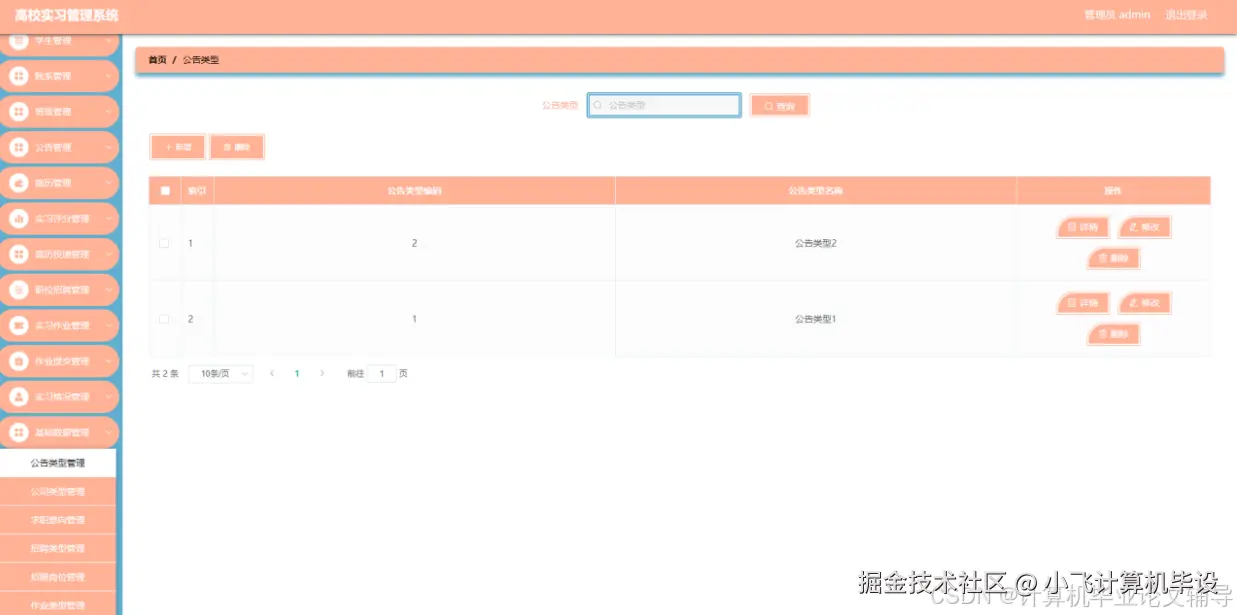Viewport: 1237px width, 615px height.
Task: Click the icon beside 实习作业管理
Action: (18, 326)
